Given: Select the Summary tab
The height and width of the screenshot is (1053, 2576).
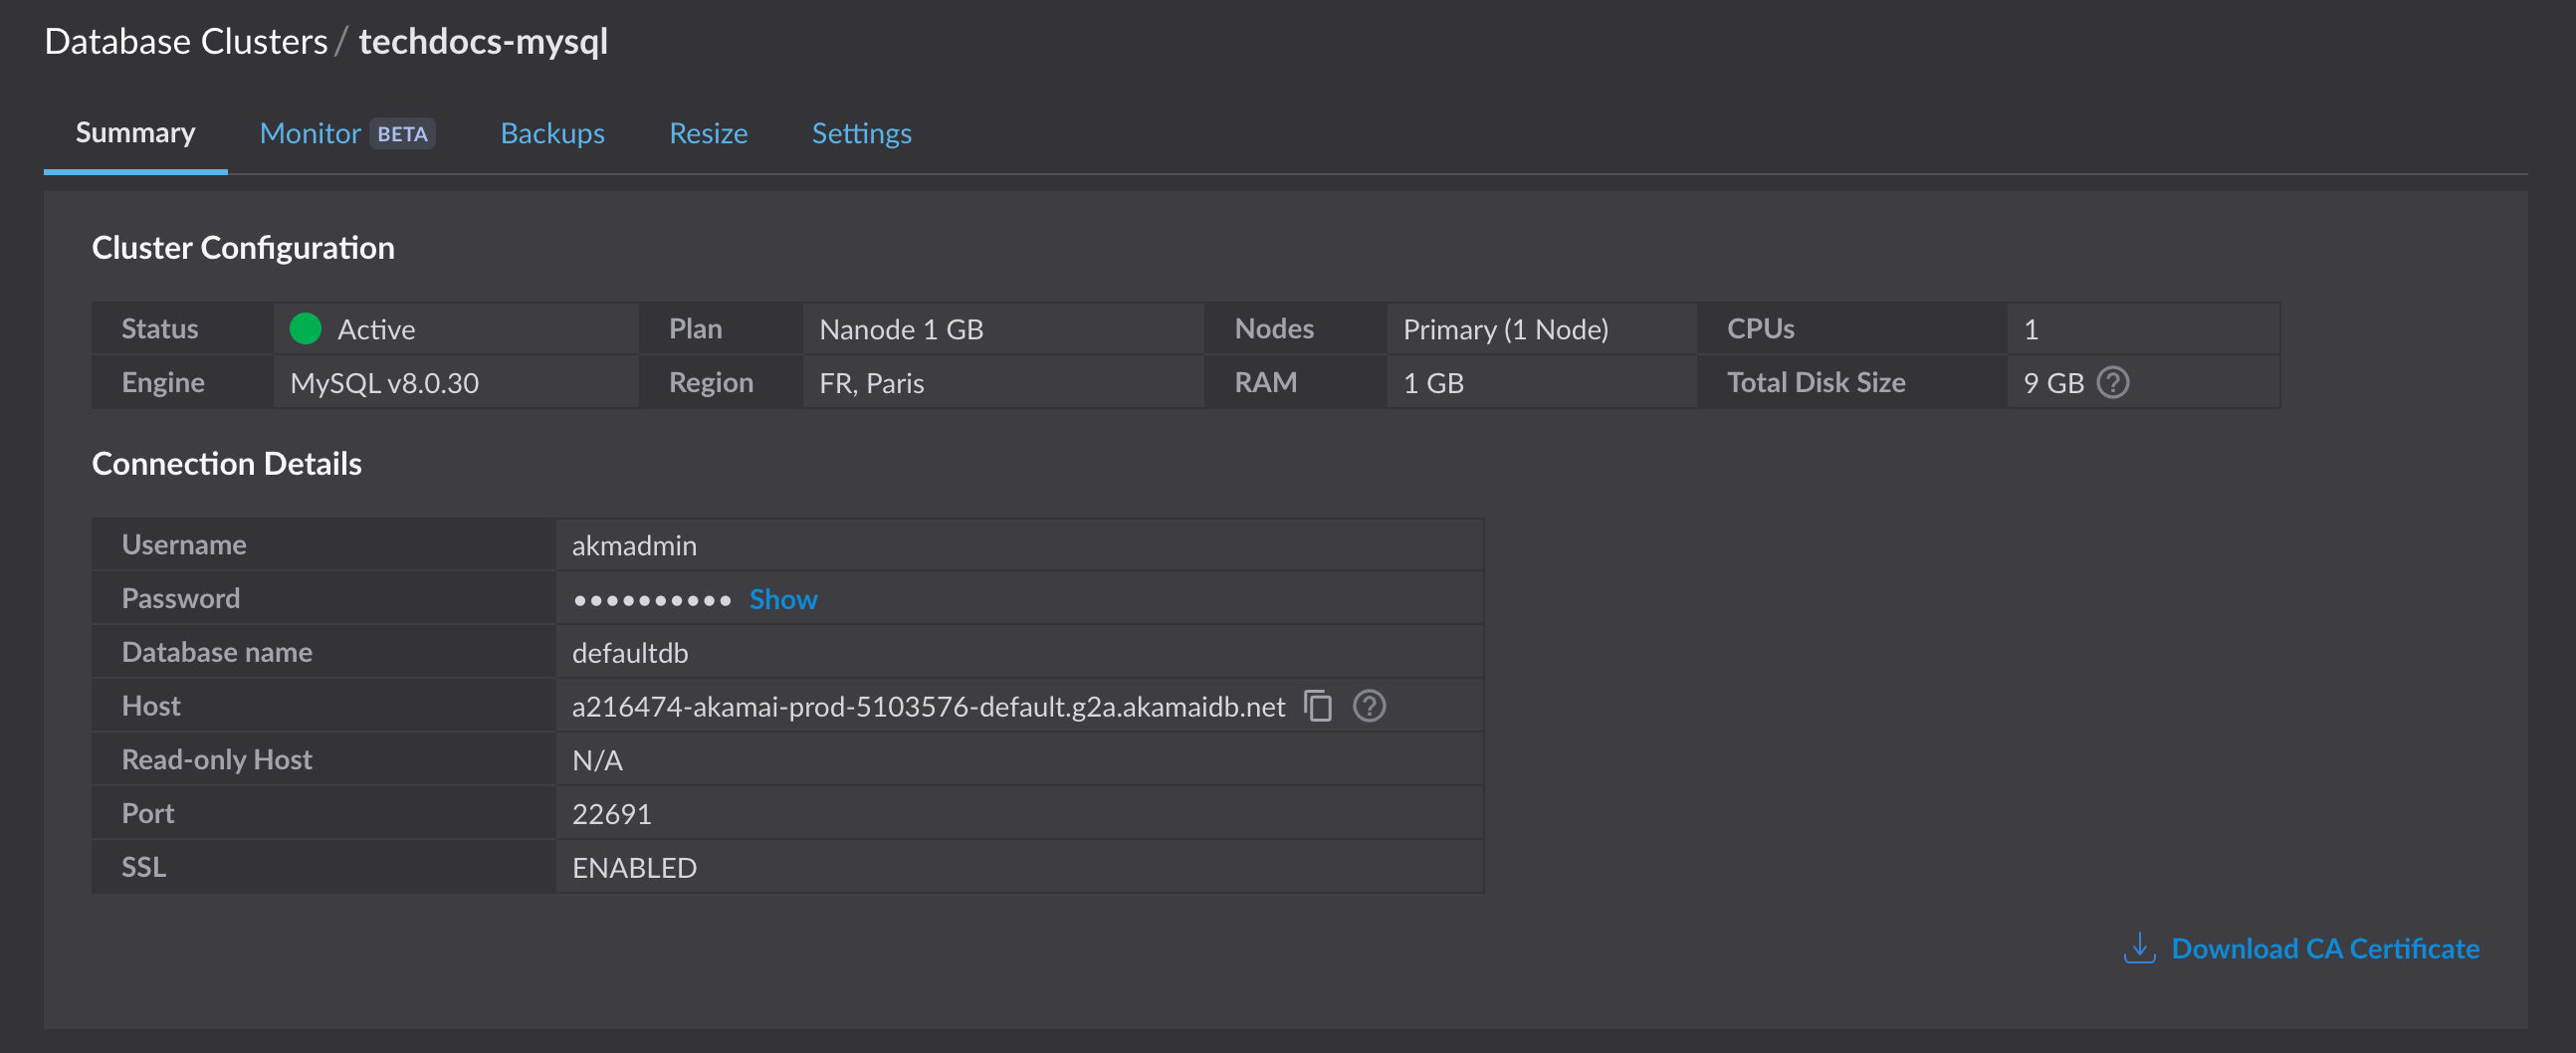Looking at the screenshot, I should coord(135,132).
